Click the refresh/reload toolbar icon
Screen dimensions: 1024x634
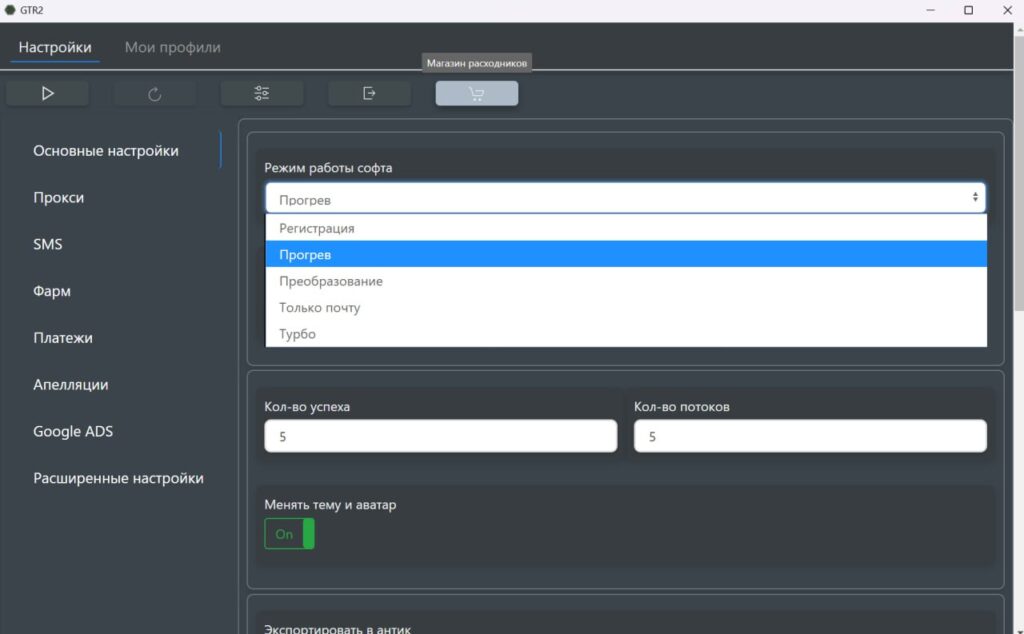pyautogui.click(x=155, y=93)
